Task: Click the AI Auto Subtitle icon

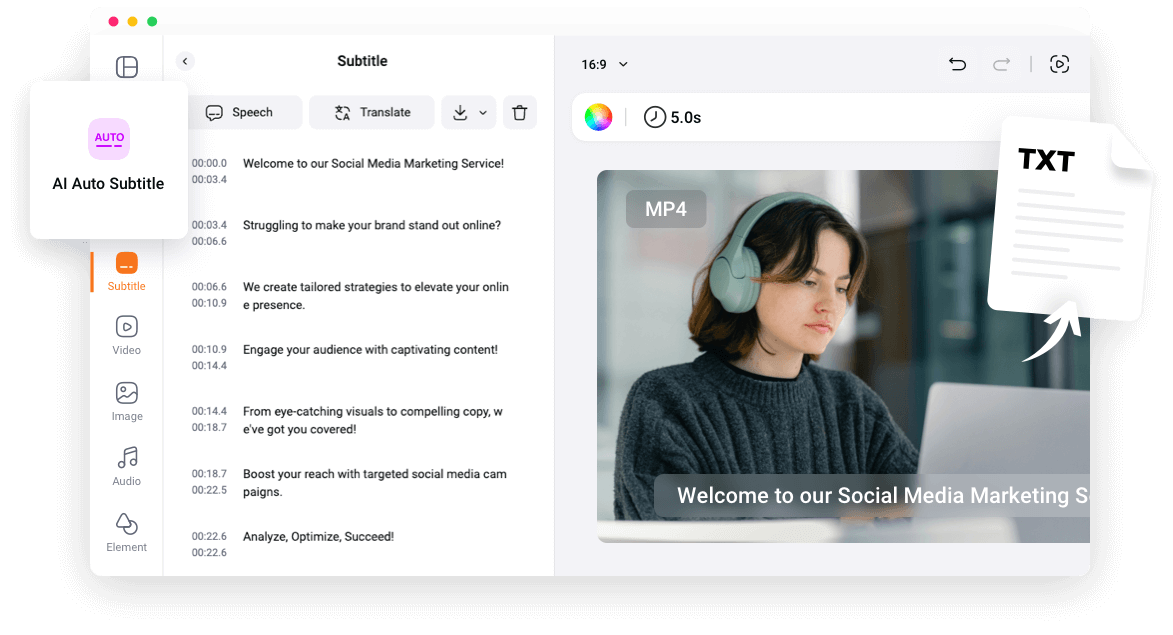Action: click(x=109, y=139)
